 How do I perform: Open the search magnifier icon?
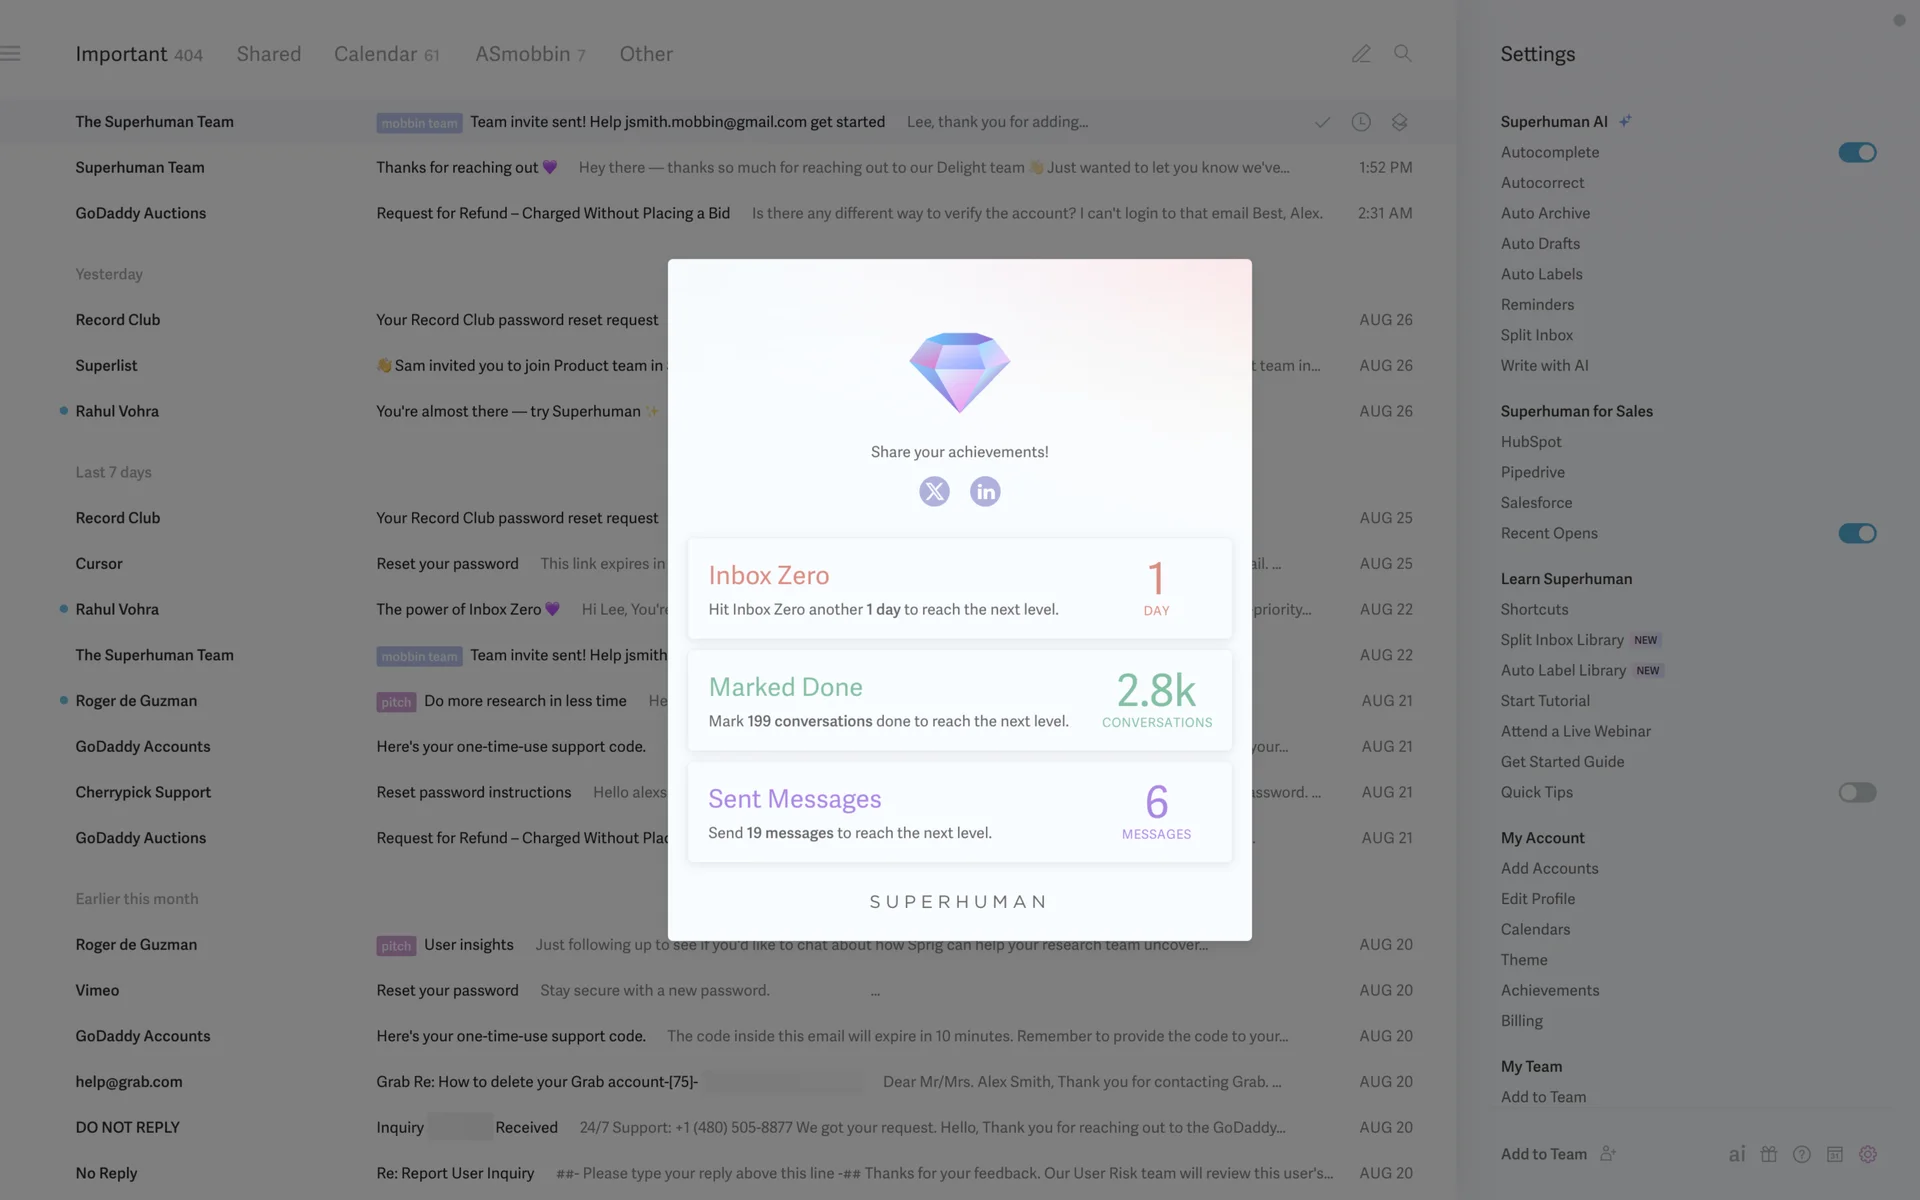[1403, 54]
